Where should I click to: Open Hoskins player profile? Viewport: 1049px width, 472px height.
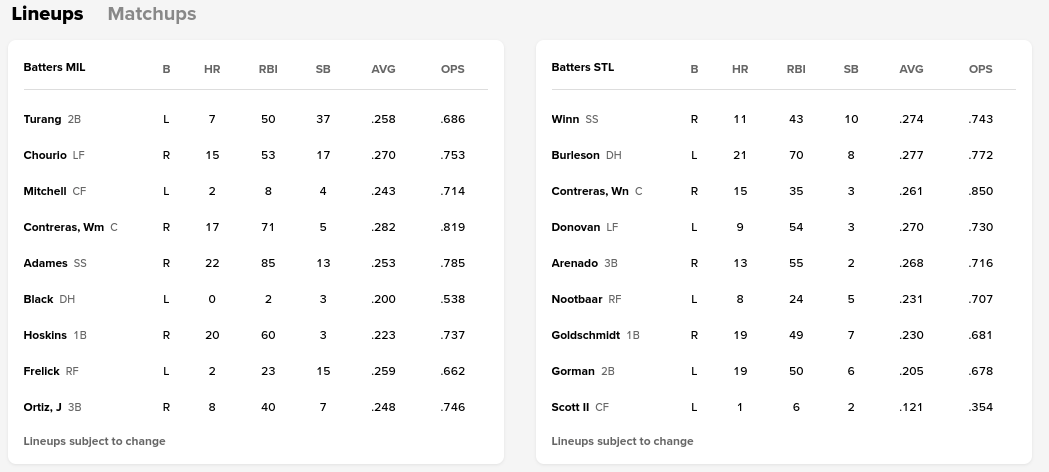[45, 335]
